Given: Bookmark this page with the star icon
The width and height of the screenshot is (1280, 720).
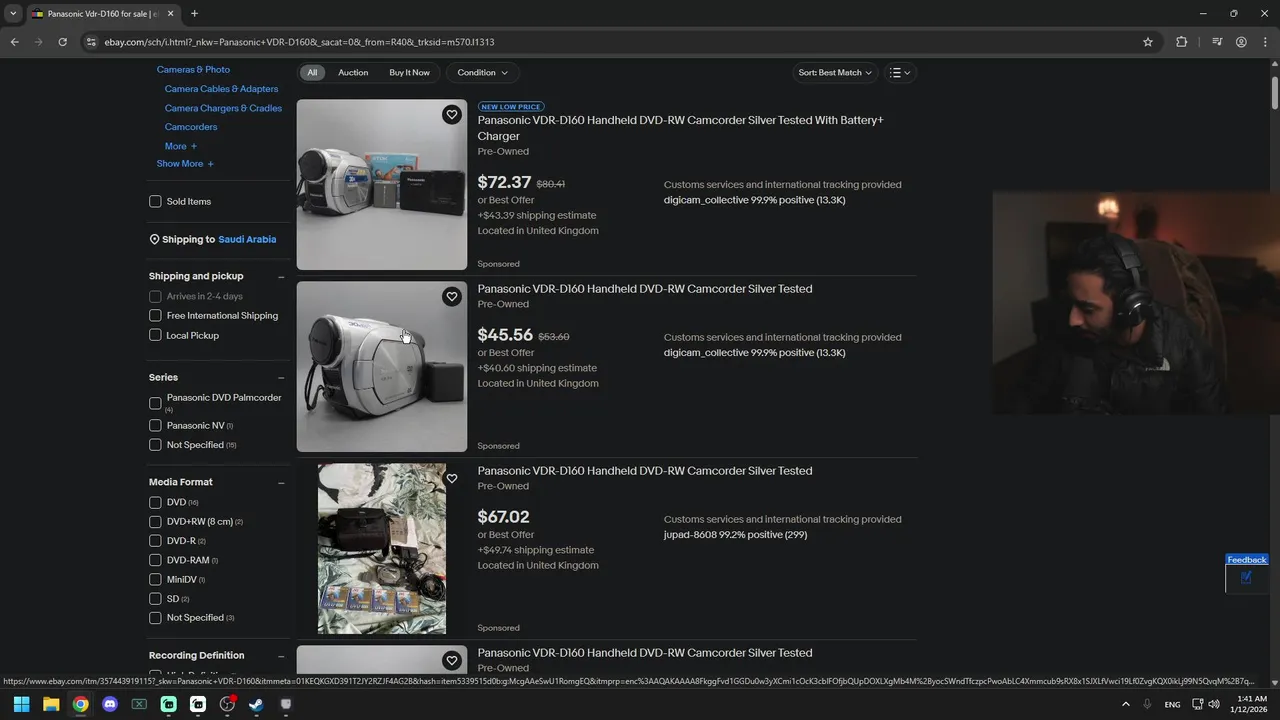Looking at the screenshot, I should tap(1148, 42).
